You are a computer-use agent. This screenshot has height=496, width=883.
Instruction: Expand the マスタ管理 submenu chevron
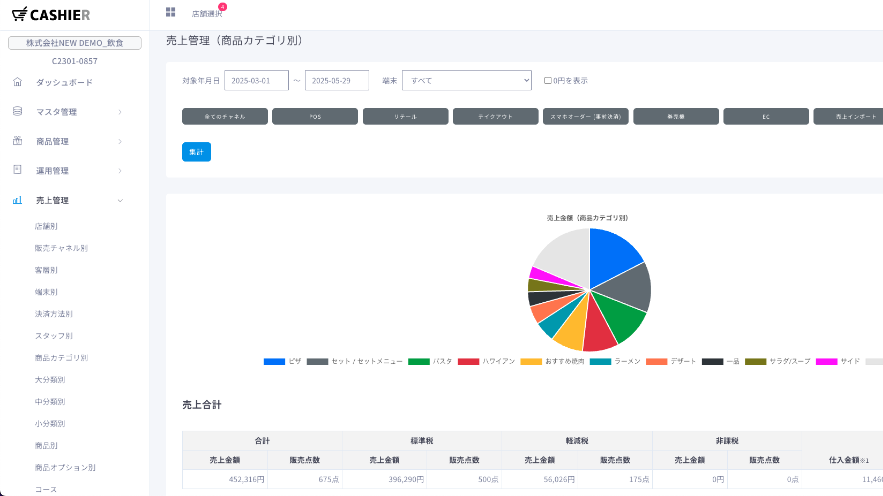120,112
